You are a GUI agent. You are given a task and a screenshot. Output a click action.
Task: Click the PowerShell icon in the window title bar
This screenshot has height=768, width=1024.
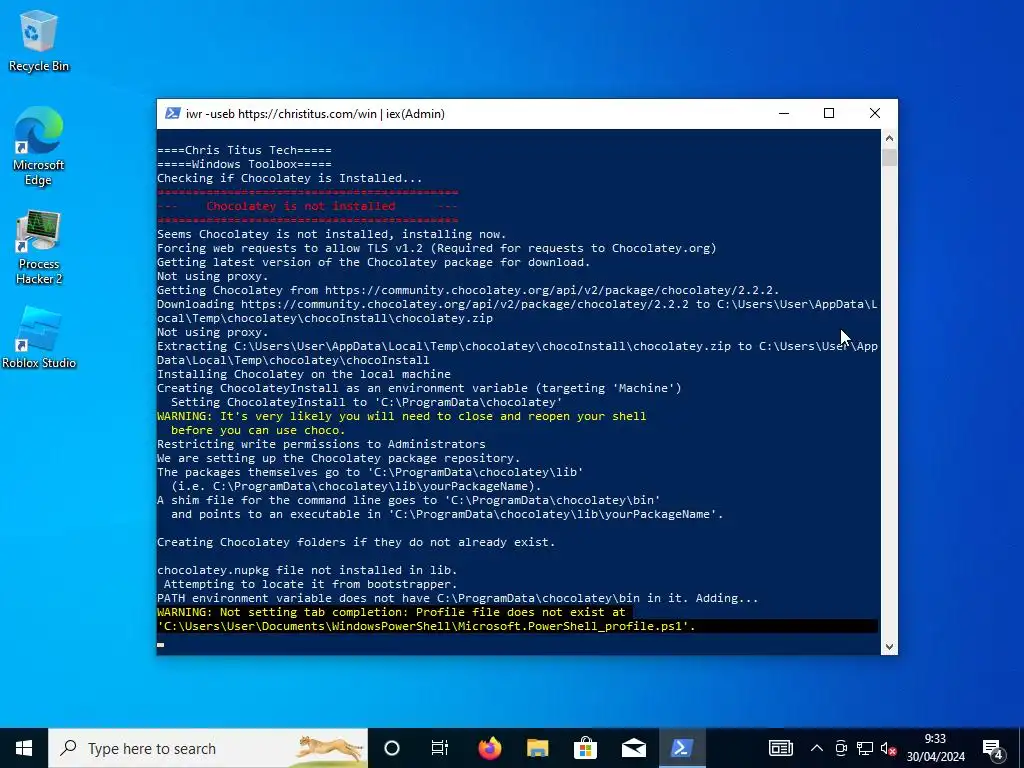(x=172, y=114)
